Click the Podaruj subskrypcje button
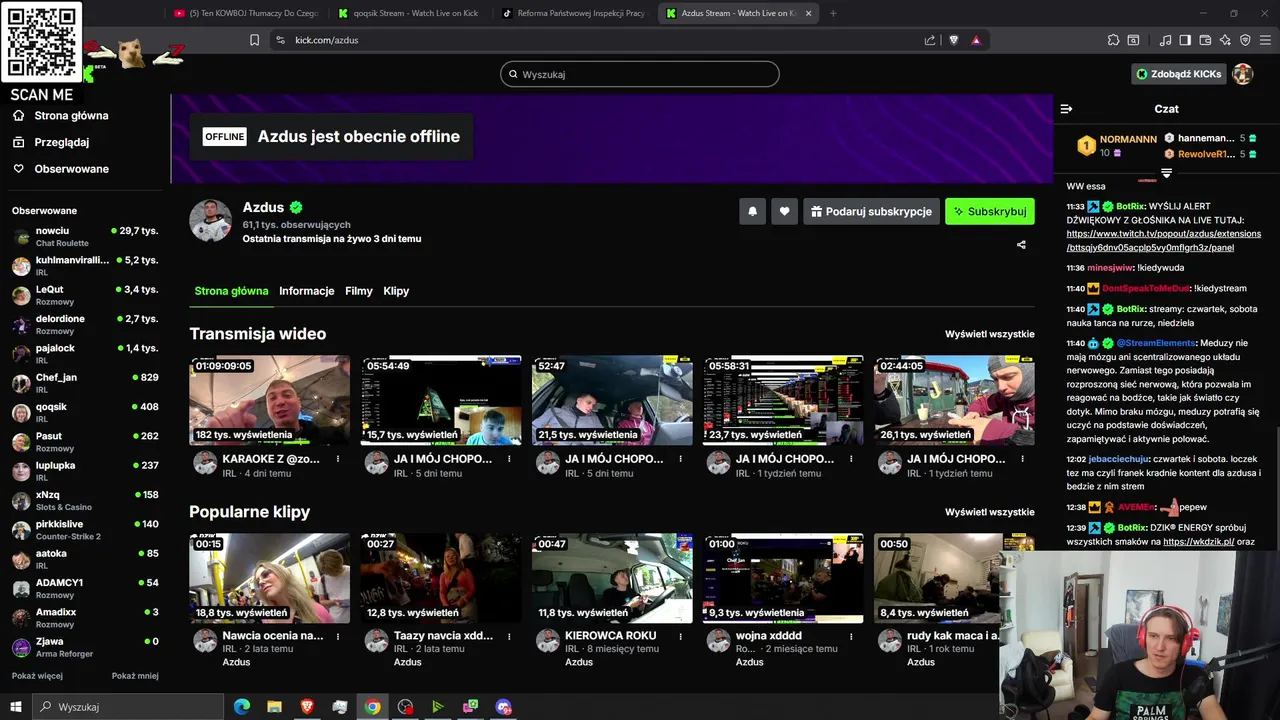This screenshot has width=1280, height=720. 871,211
